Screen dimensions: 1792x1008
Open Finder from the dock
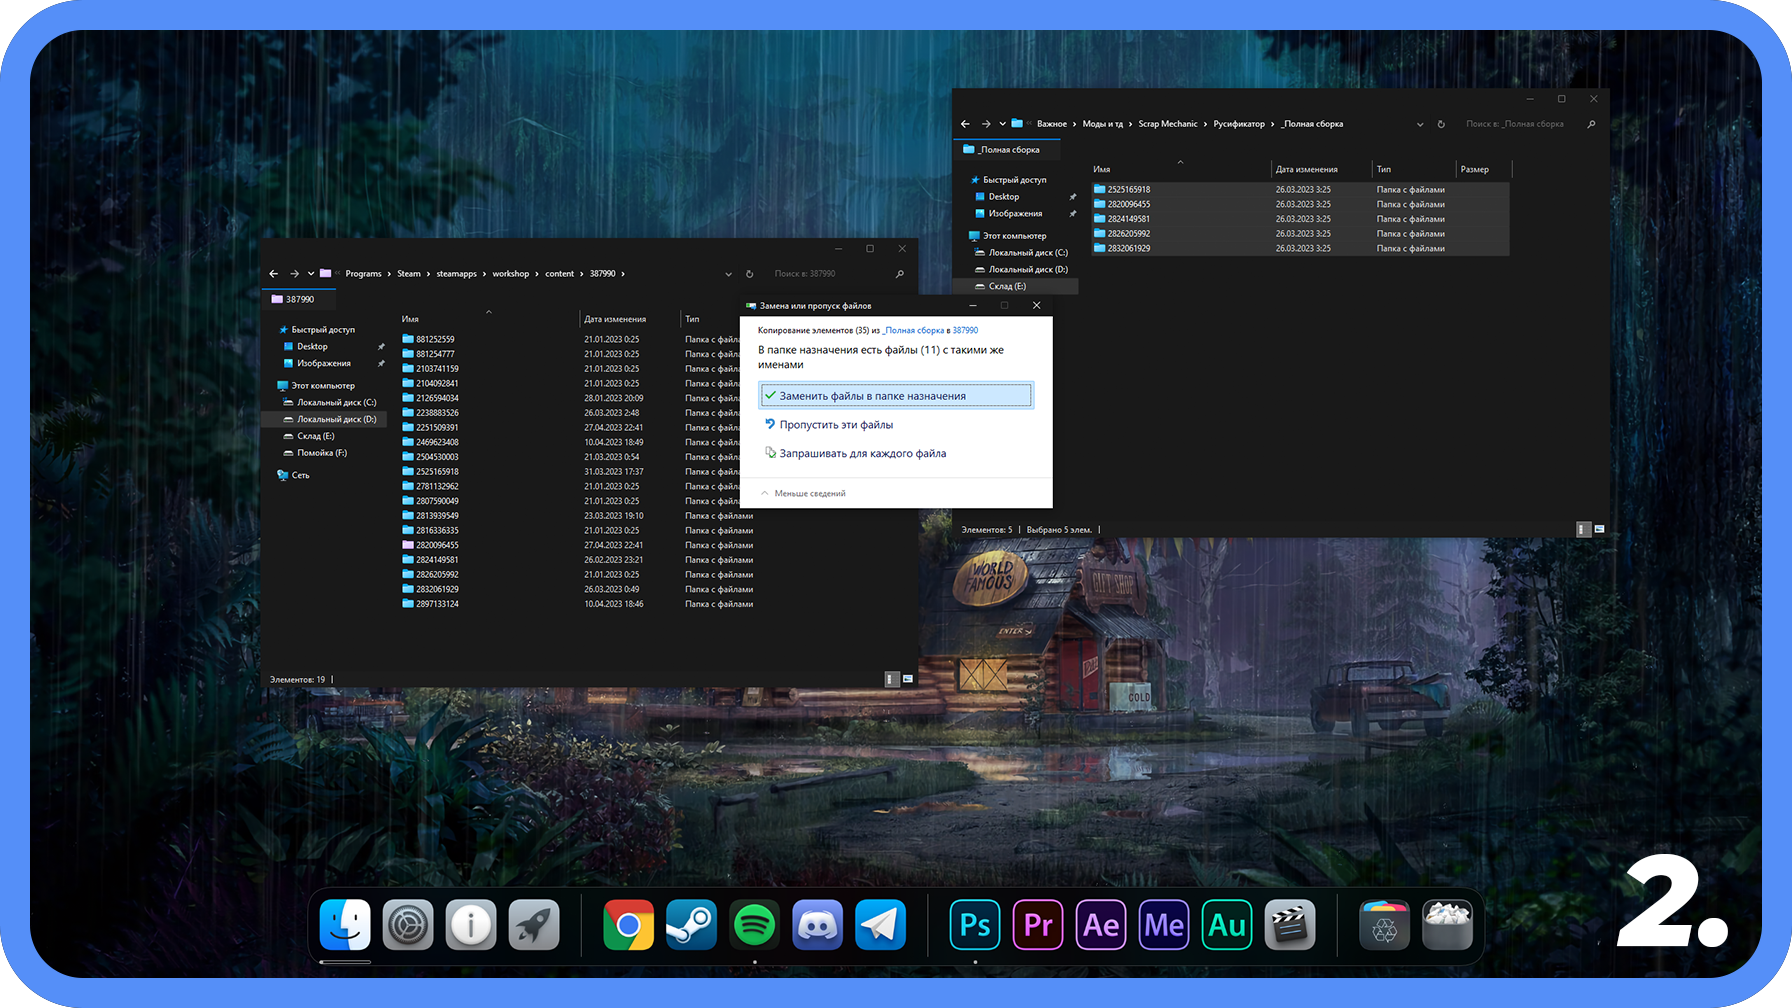pos(345,925)
